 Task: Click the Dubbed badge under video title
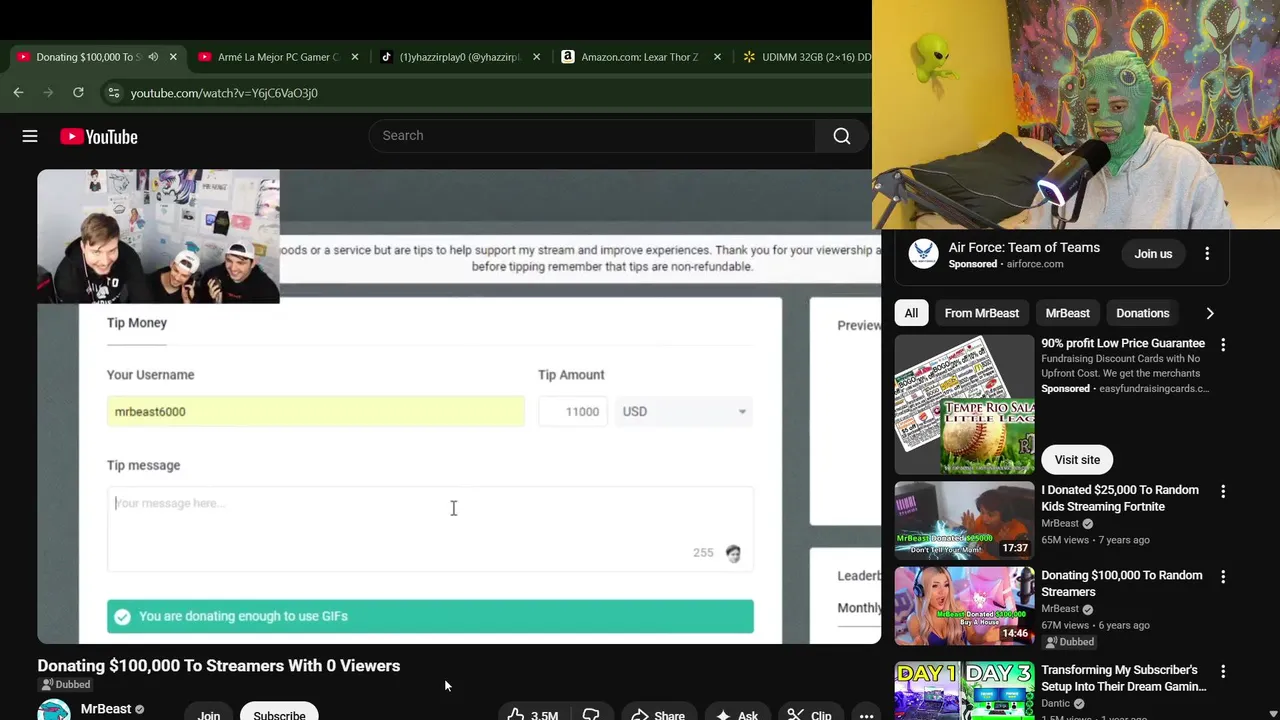(x=65, y=685)
